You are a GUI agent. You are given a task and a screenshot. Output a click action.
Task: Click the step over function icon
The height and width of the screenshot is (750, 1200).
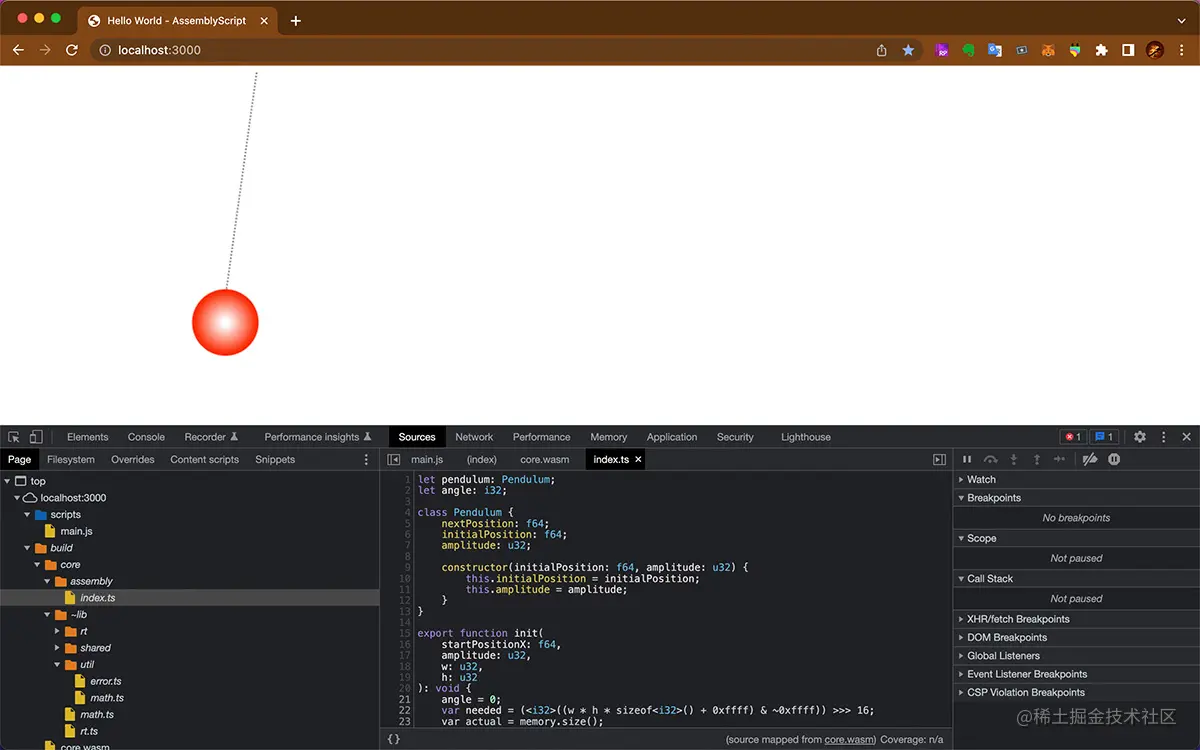click(990, 459)
